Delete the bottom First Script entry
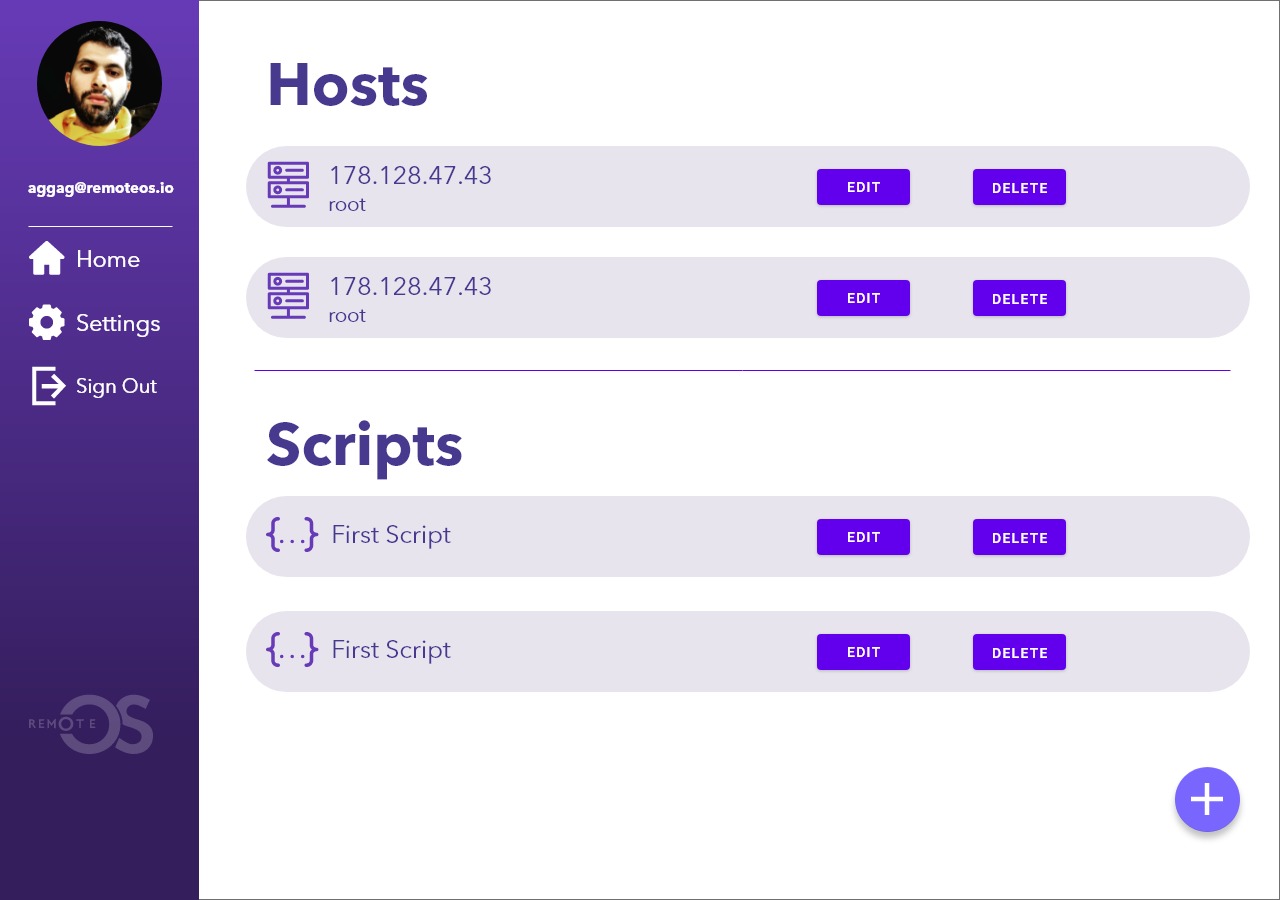 1019,652
